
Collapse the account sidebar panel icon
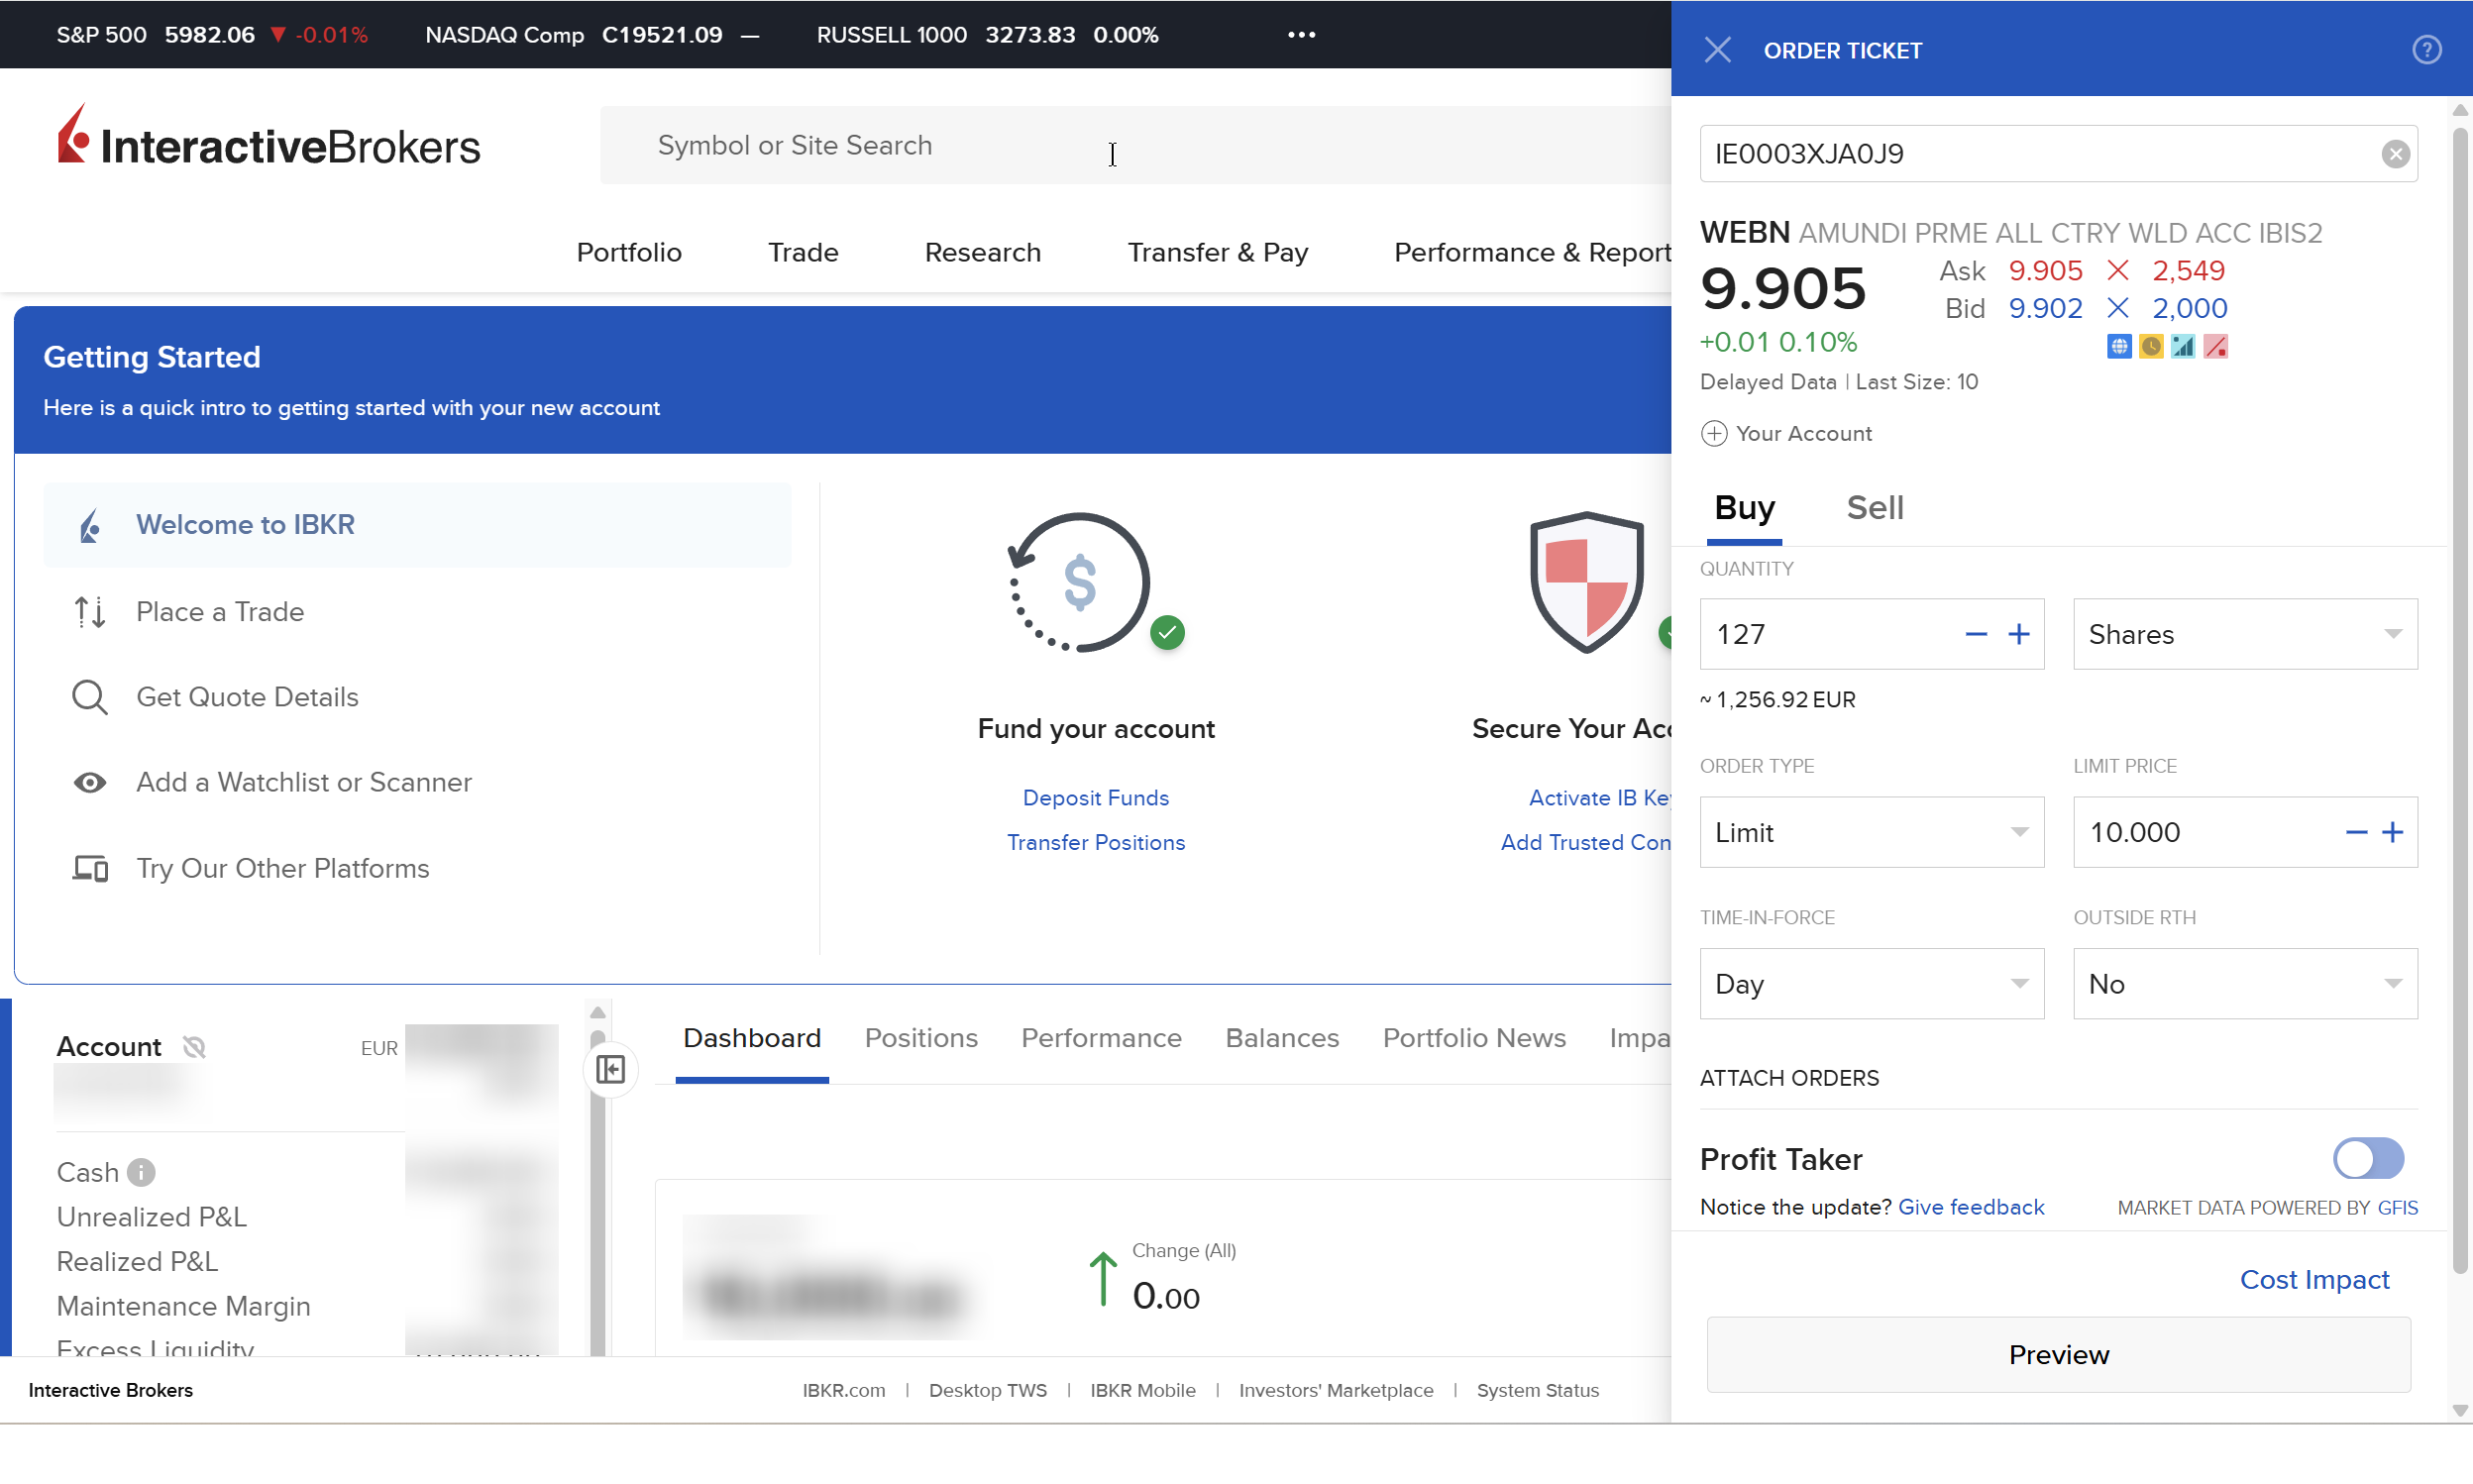[x=610, y=1069]
